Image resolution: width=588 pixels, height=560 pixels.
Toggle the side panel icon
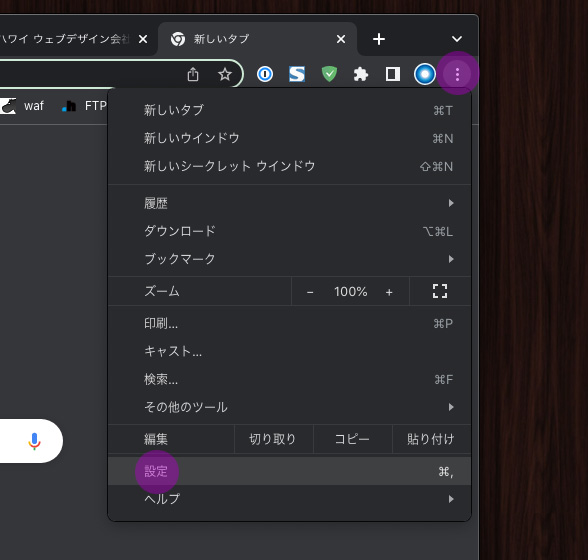click(393, 74)
